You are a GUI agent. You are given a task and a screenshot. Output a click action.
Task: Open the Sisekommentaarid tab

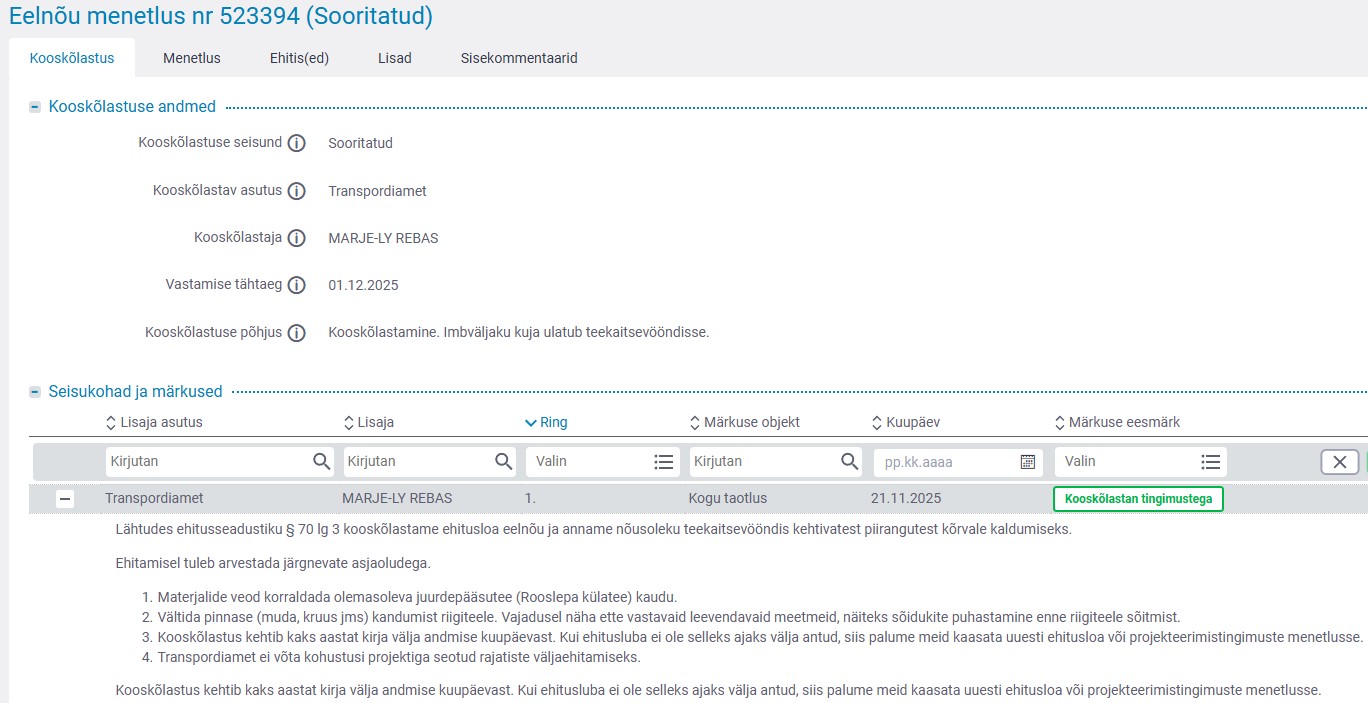[519, 58]
